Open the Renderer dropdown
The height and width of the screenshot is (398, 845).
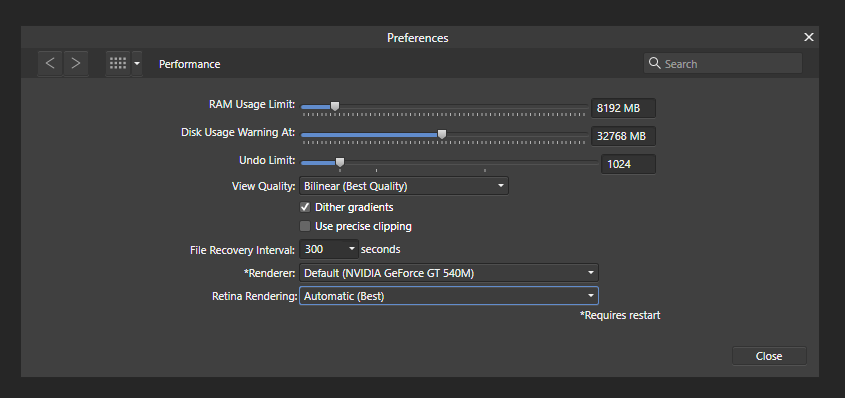click(448, 273)
